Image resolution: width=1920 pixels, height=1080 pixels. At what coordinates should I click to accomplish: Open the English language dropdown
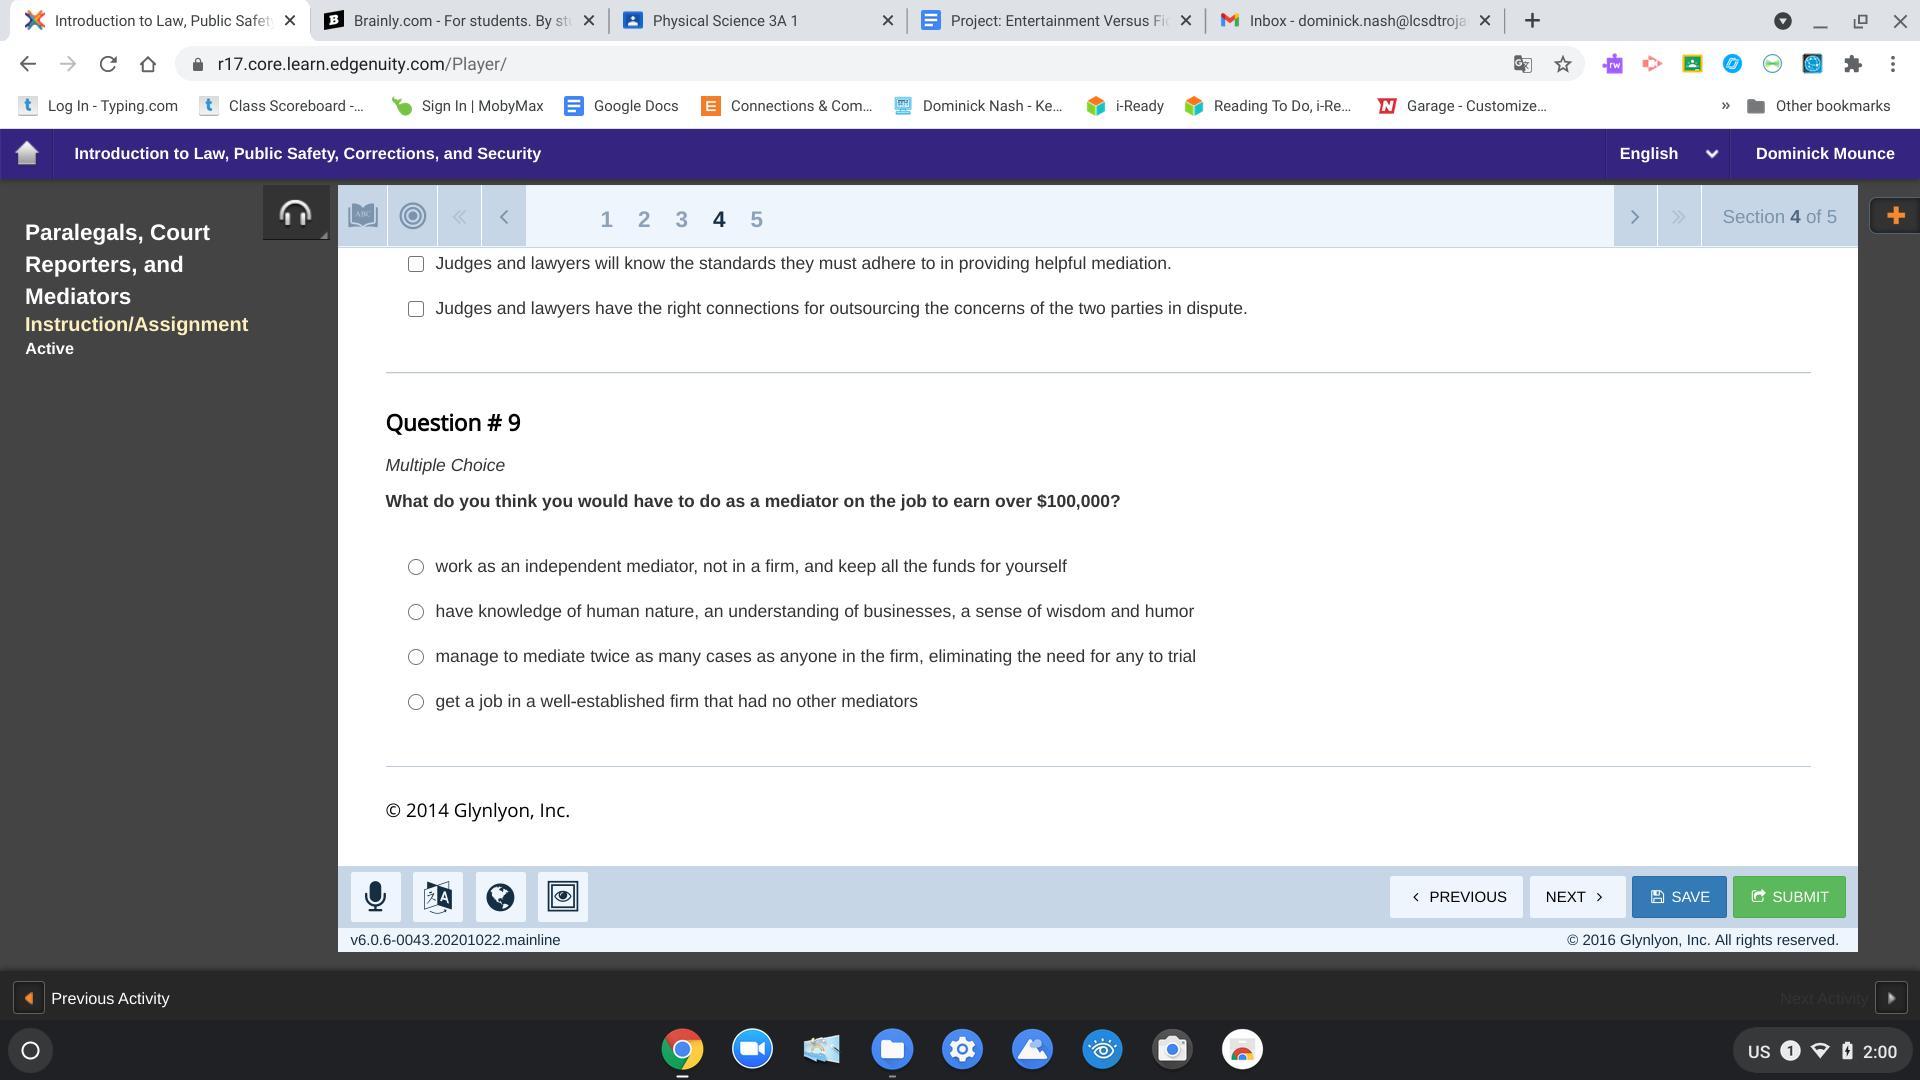point(1667,154)
